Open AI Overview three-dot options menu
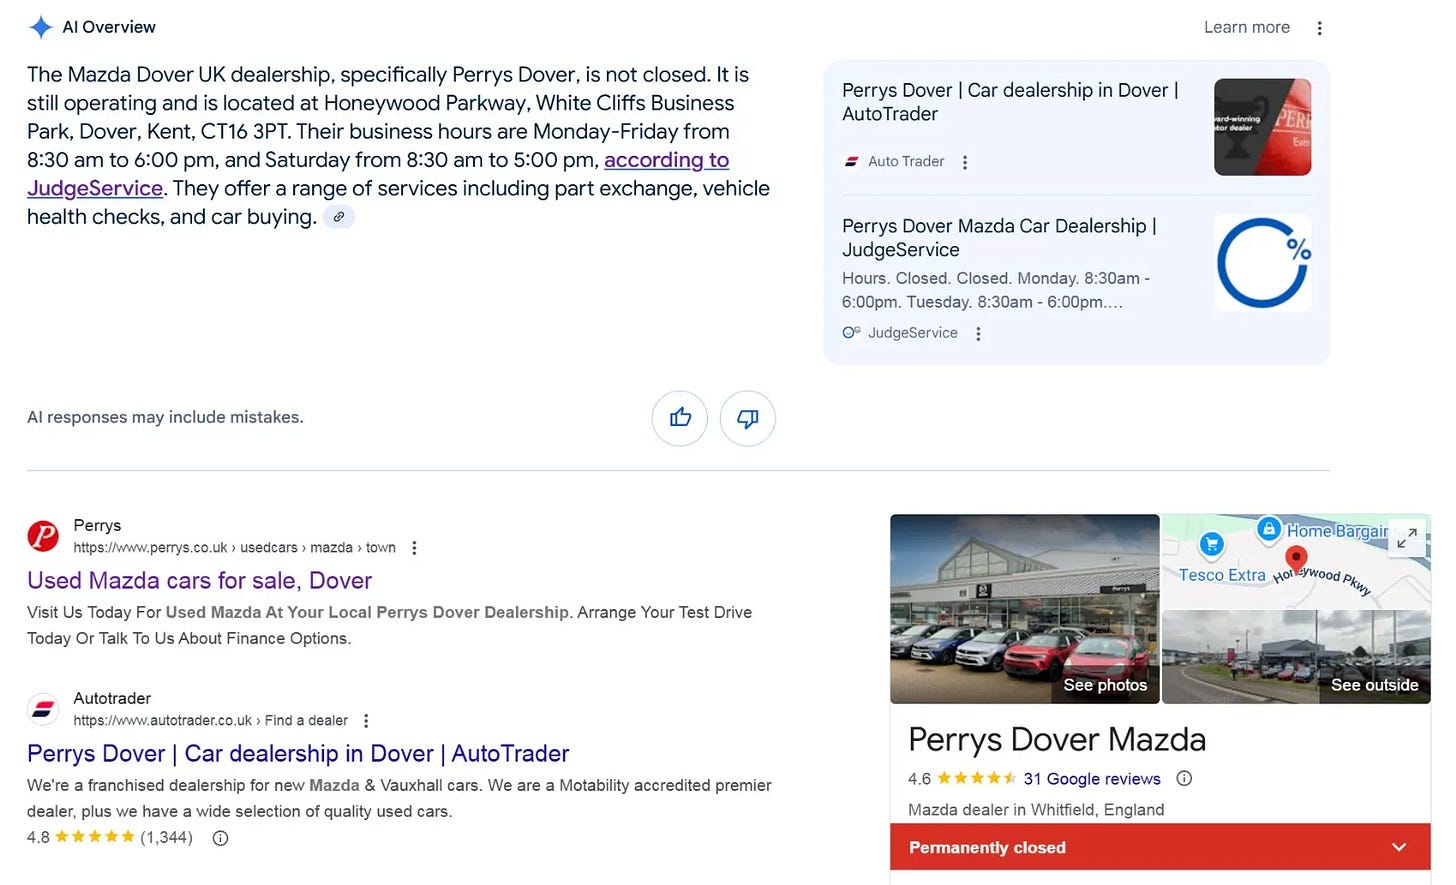Viewport: 1456px width, 885px height. pyautogui.click(x=1319, y=28)
